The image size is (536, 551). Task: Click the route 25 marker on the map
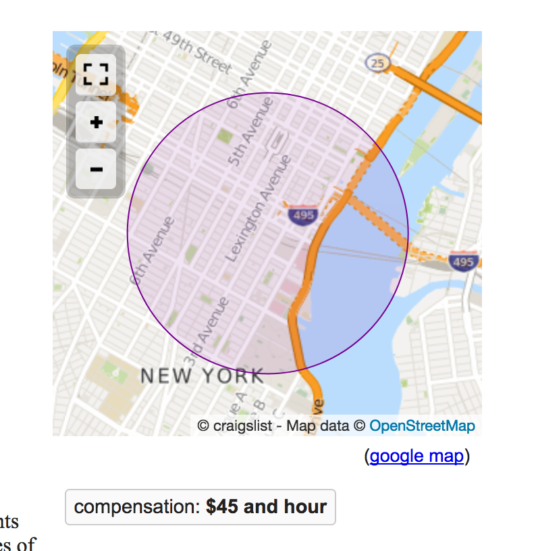(377, 63)
